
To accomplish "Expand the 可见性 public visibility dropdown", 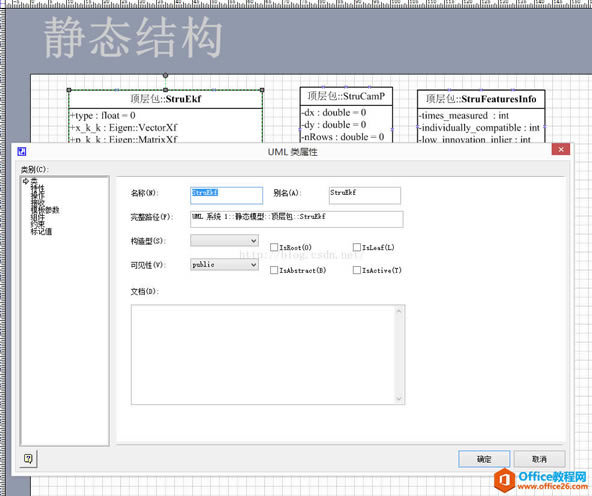I will click(x=225, y=264).
